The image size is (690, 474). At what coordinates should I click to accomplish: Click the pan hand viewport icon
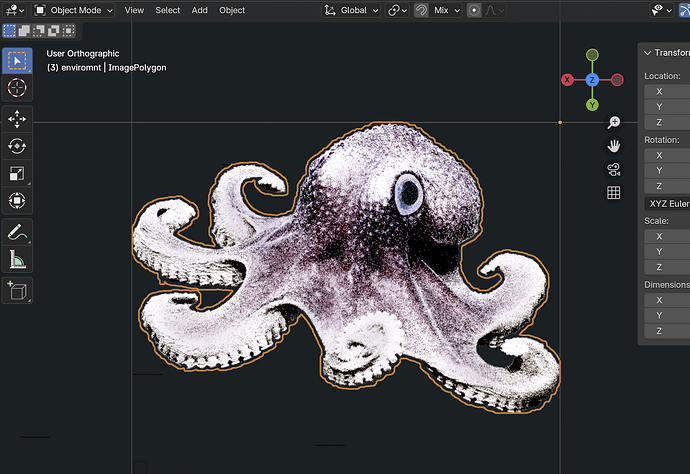[613, 146]
